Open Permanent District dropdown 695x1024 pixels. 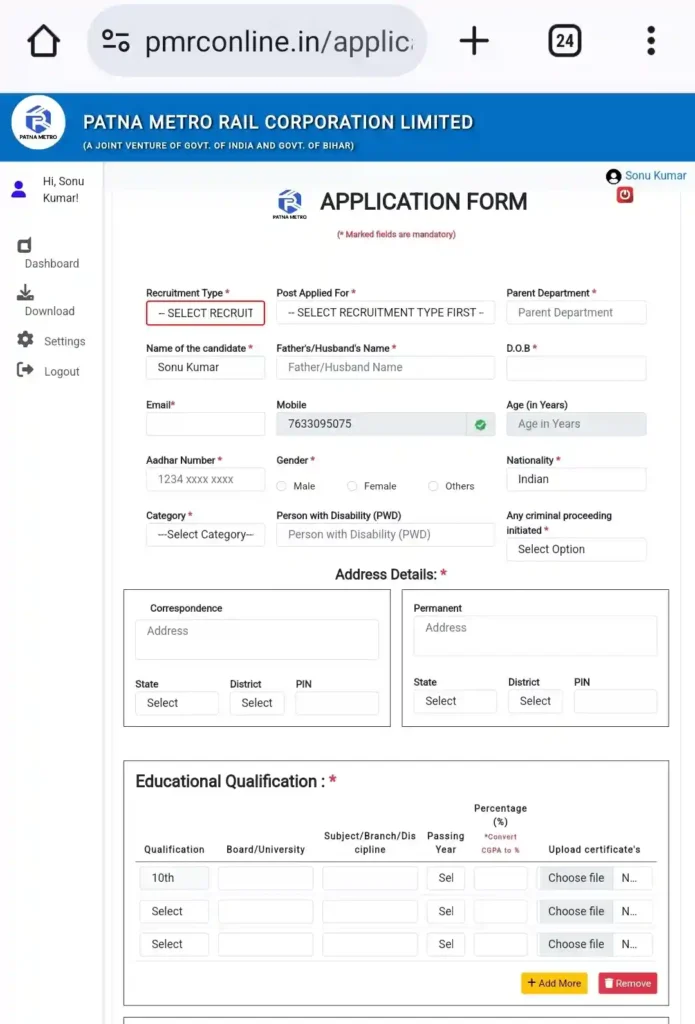click(x=535, y=701)
